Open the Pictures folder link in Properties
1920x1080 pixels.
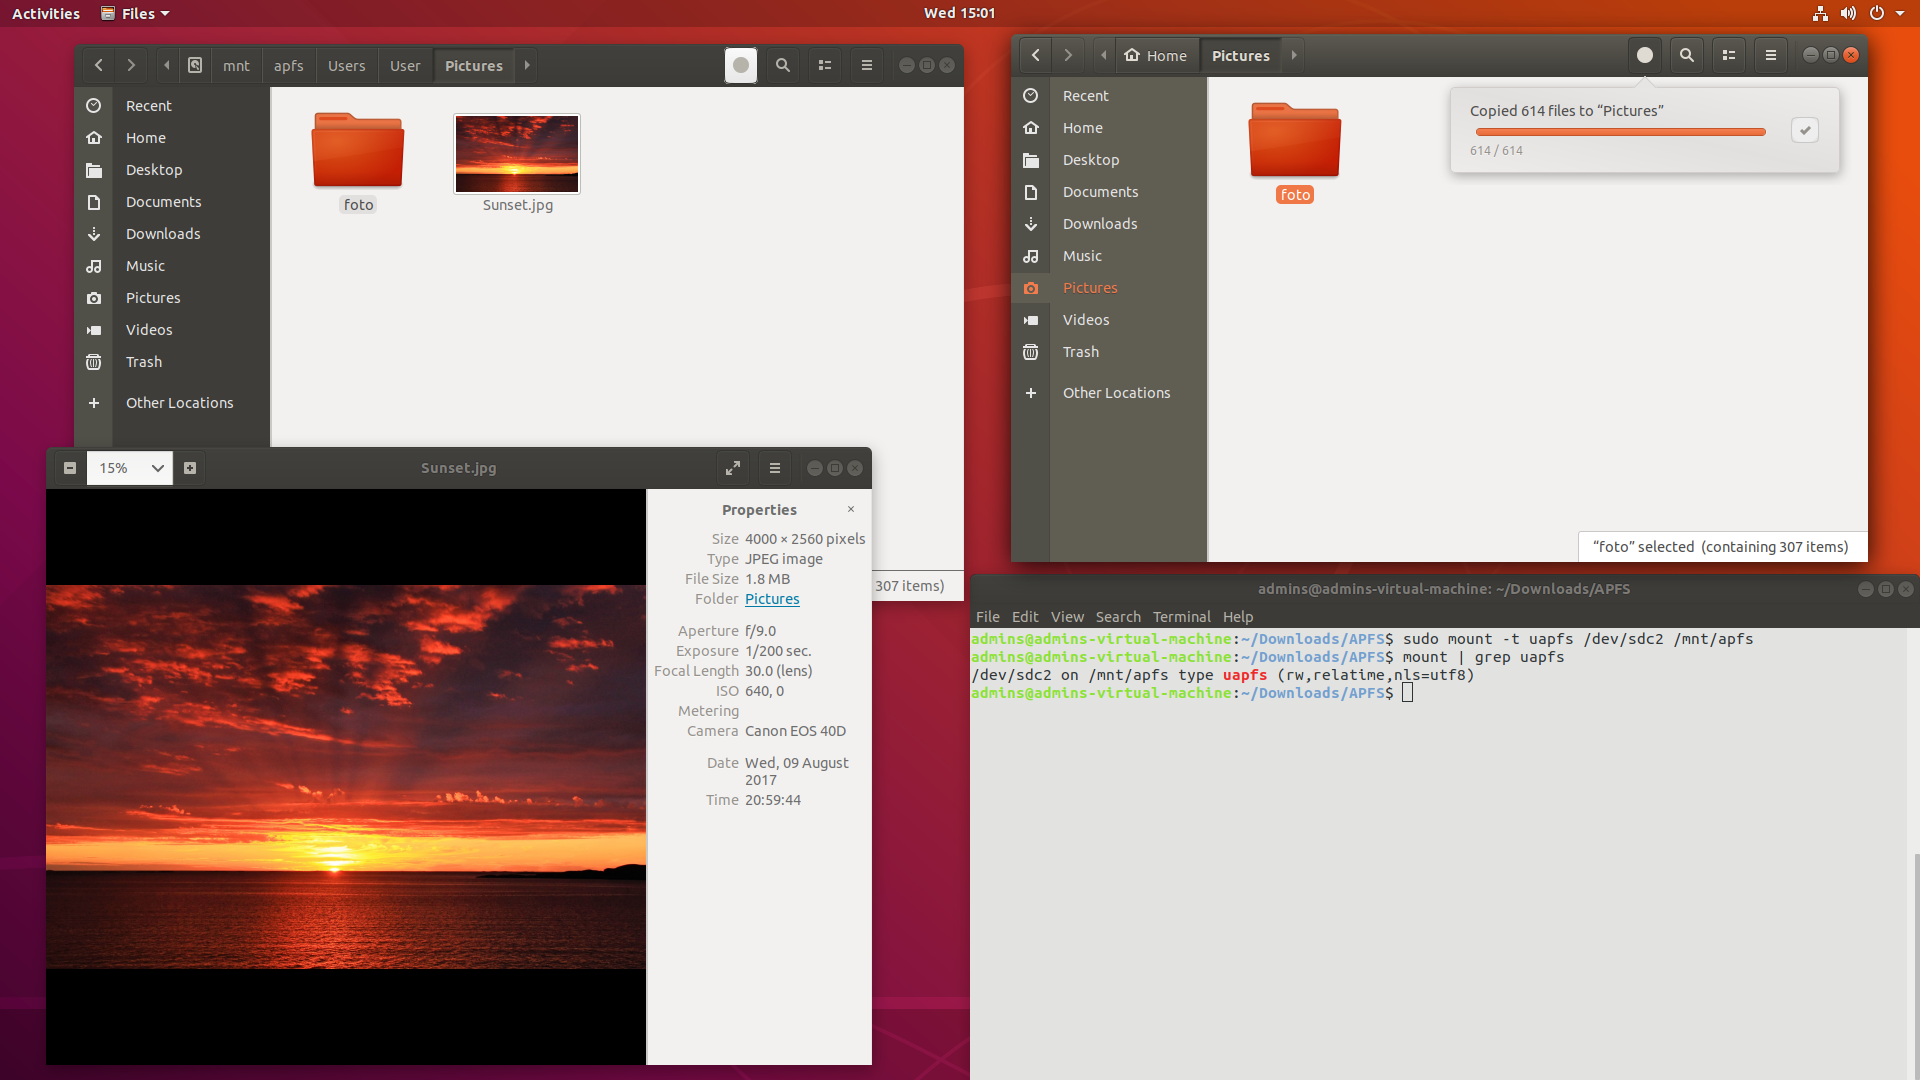[x=772, y=599]
